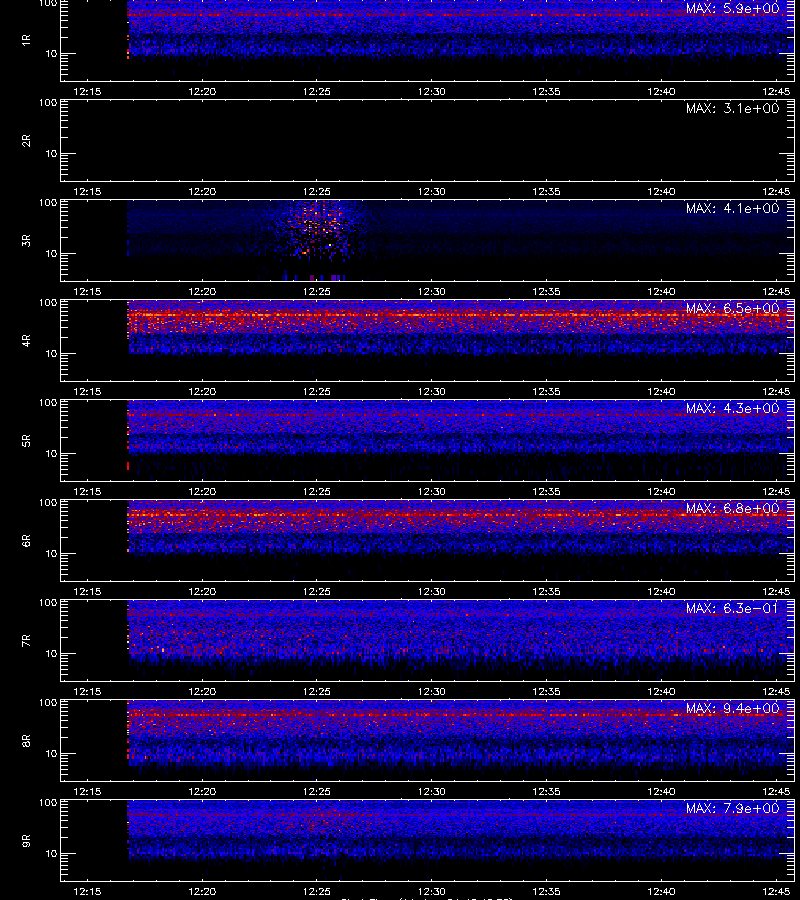Click the "100" y-axis tick of panel 6R
The image size is (800, 900).
48,503
